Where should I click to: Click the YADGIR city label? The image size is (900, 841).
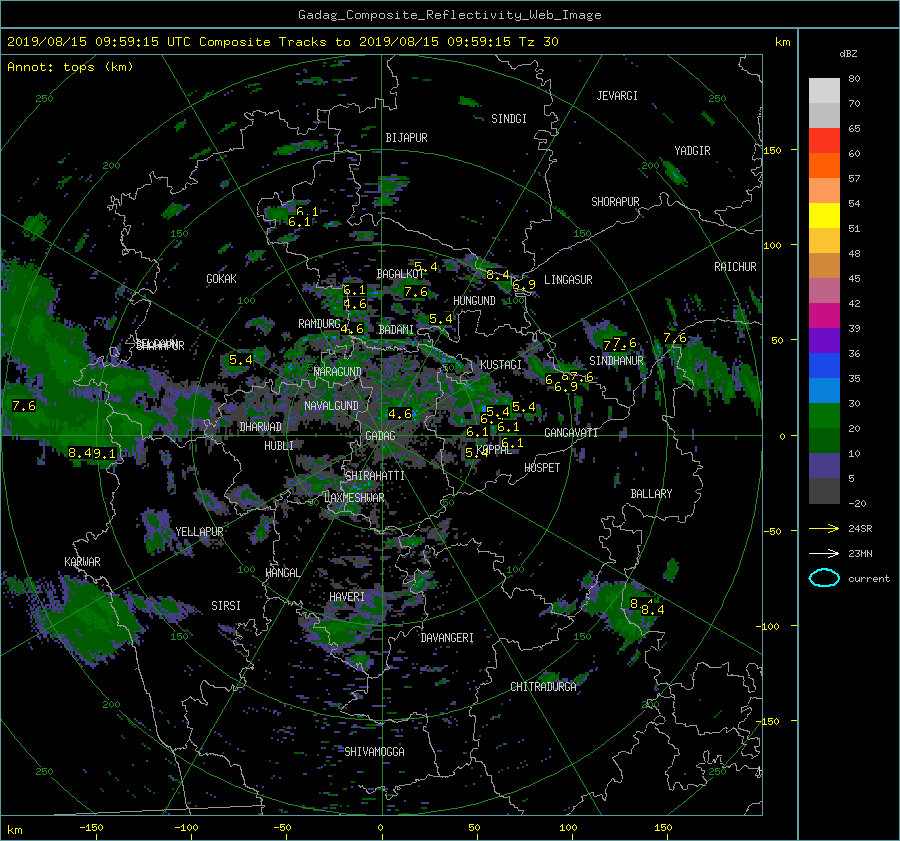pos(692,151)
